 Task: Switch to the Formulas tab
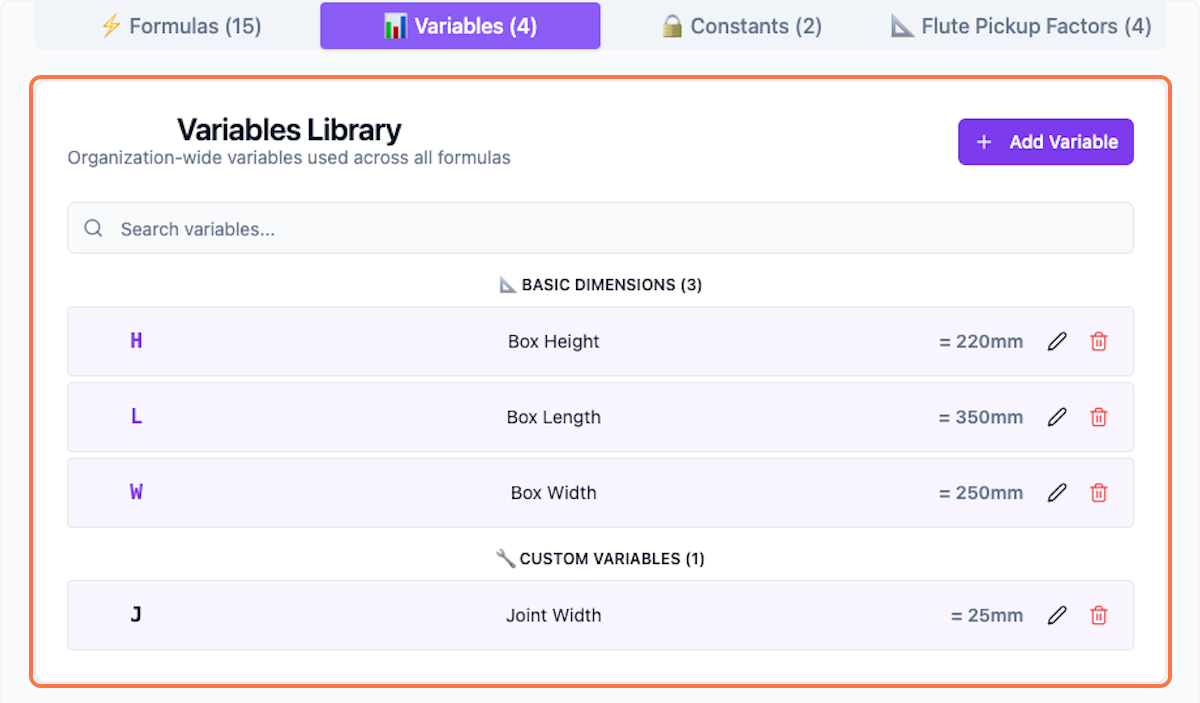click(x=180, y=26)
